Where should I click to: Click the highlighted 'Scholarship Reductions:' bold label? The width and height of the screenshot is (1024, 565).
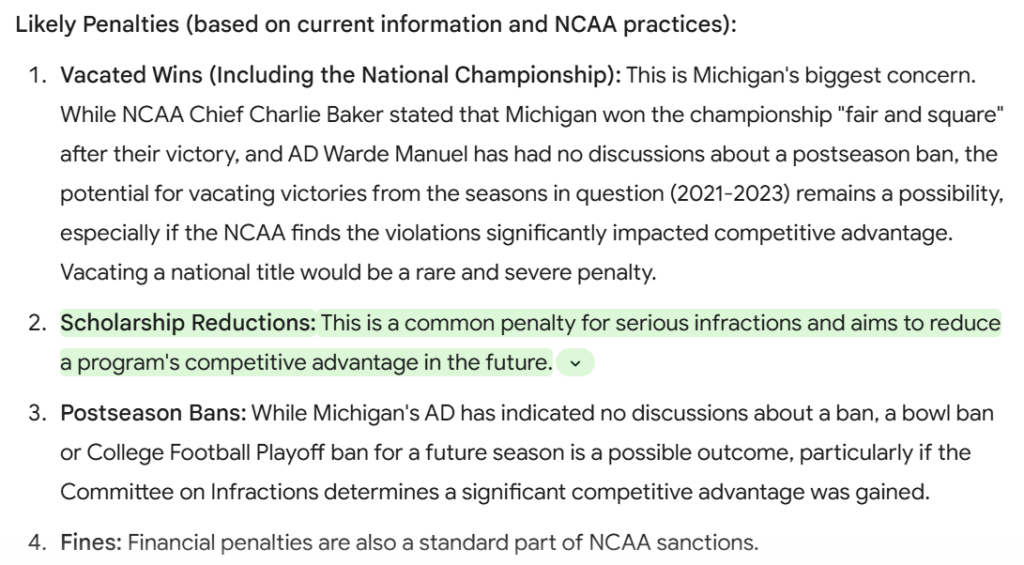point(188,323)
